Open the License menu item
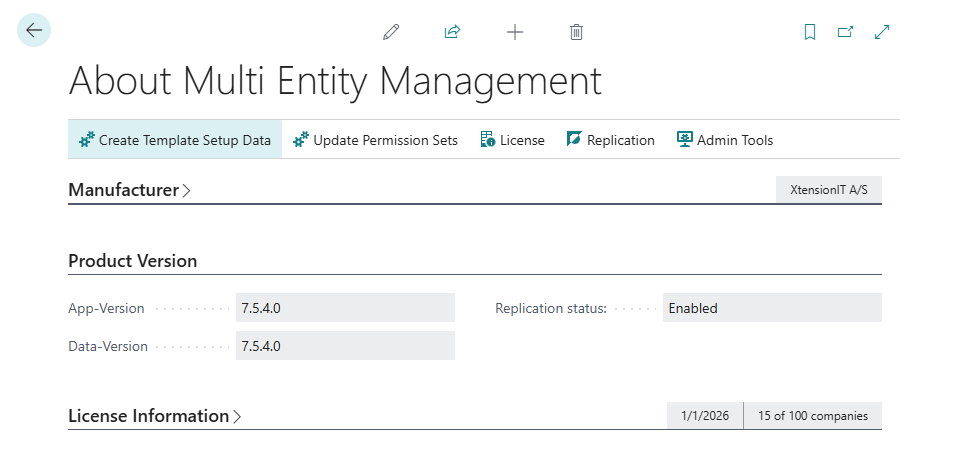Viewport: 968px width, 450px height. pos(512,140)
